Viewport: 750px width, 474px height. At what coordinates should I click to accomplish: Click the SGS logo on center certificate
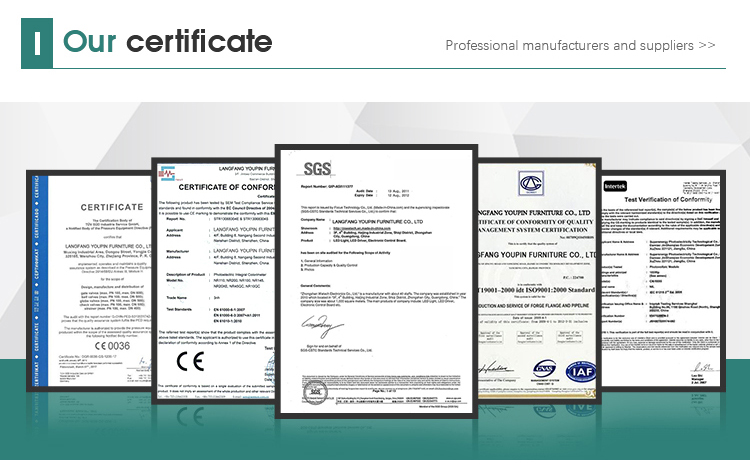317,169
